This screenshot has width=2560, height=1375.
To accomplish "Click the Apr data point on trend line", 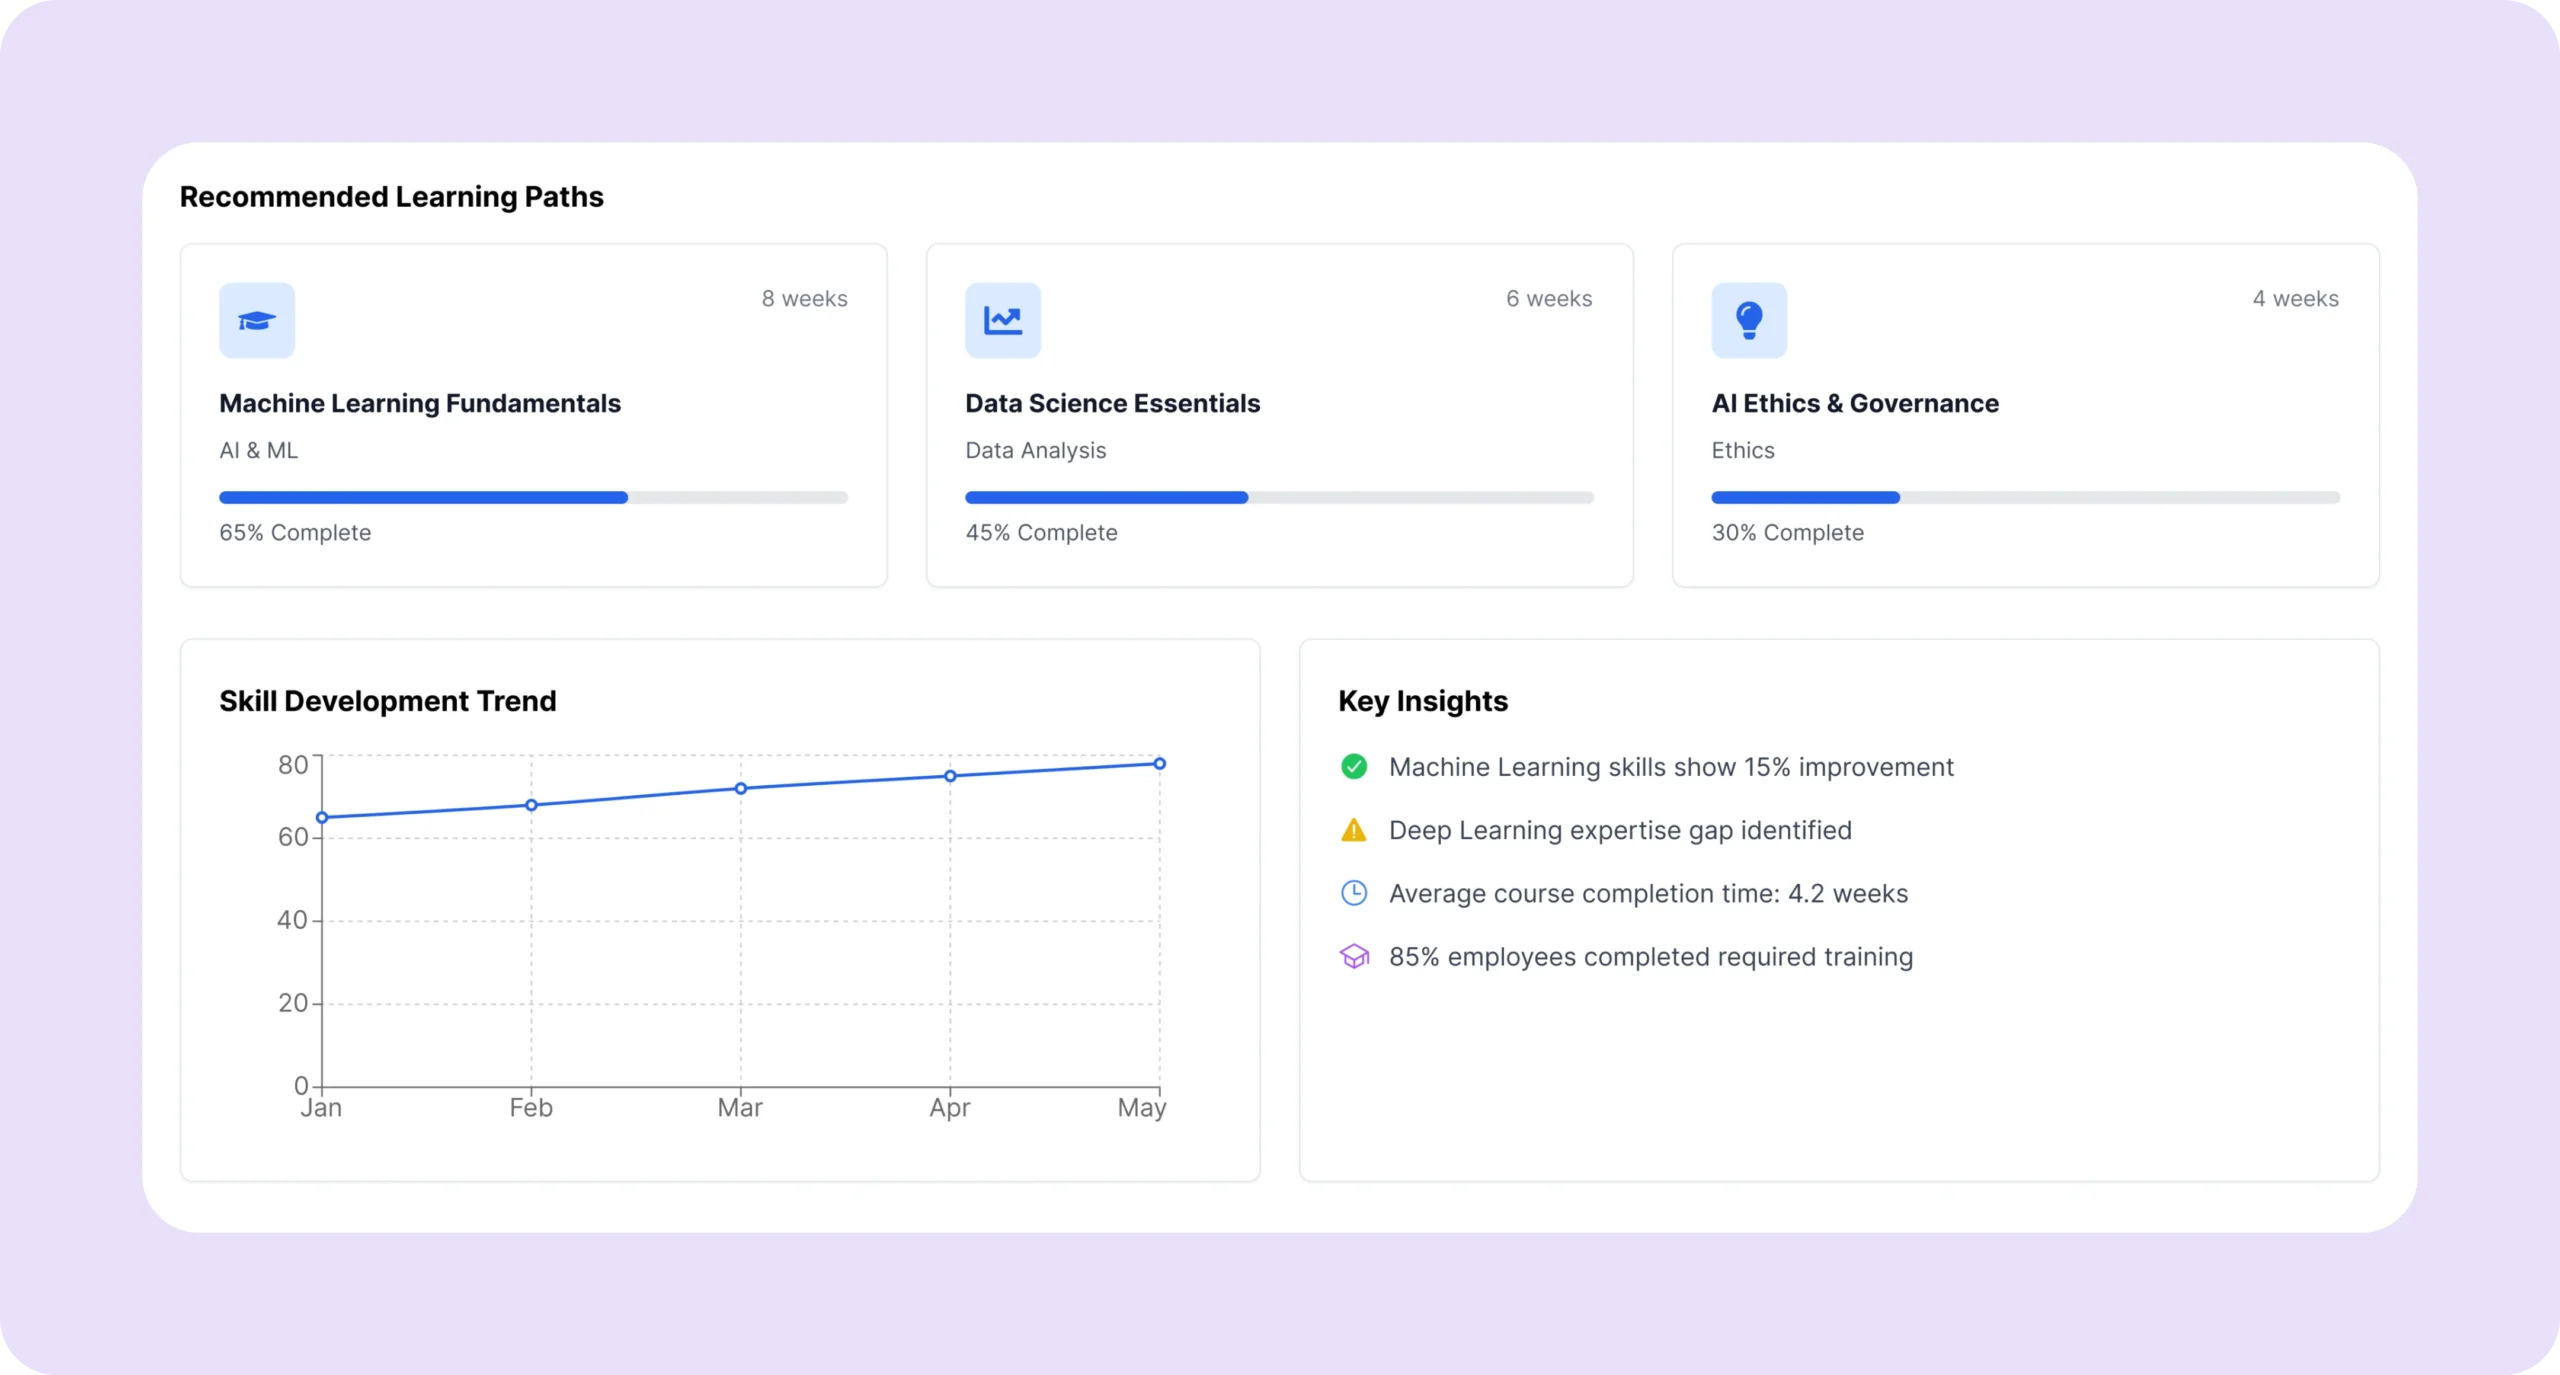I will 950,776.
